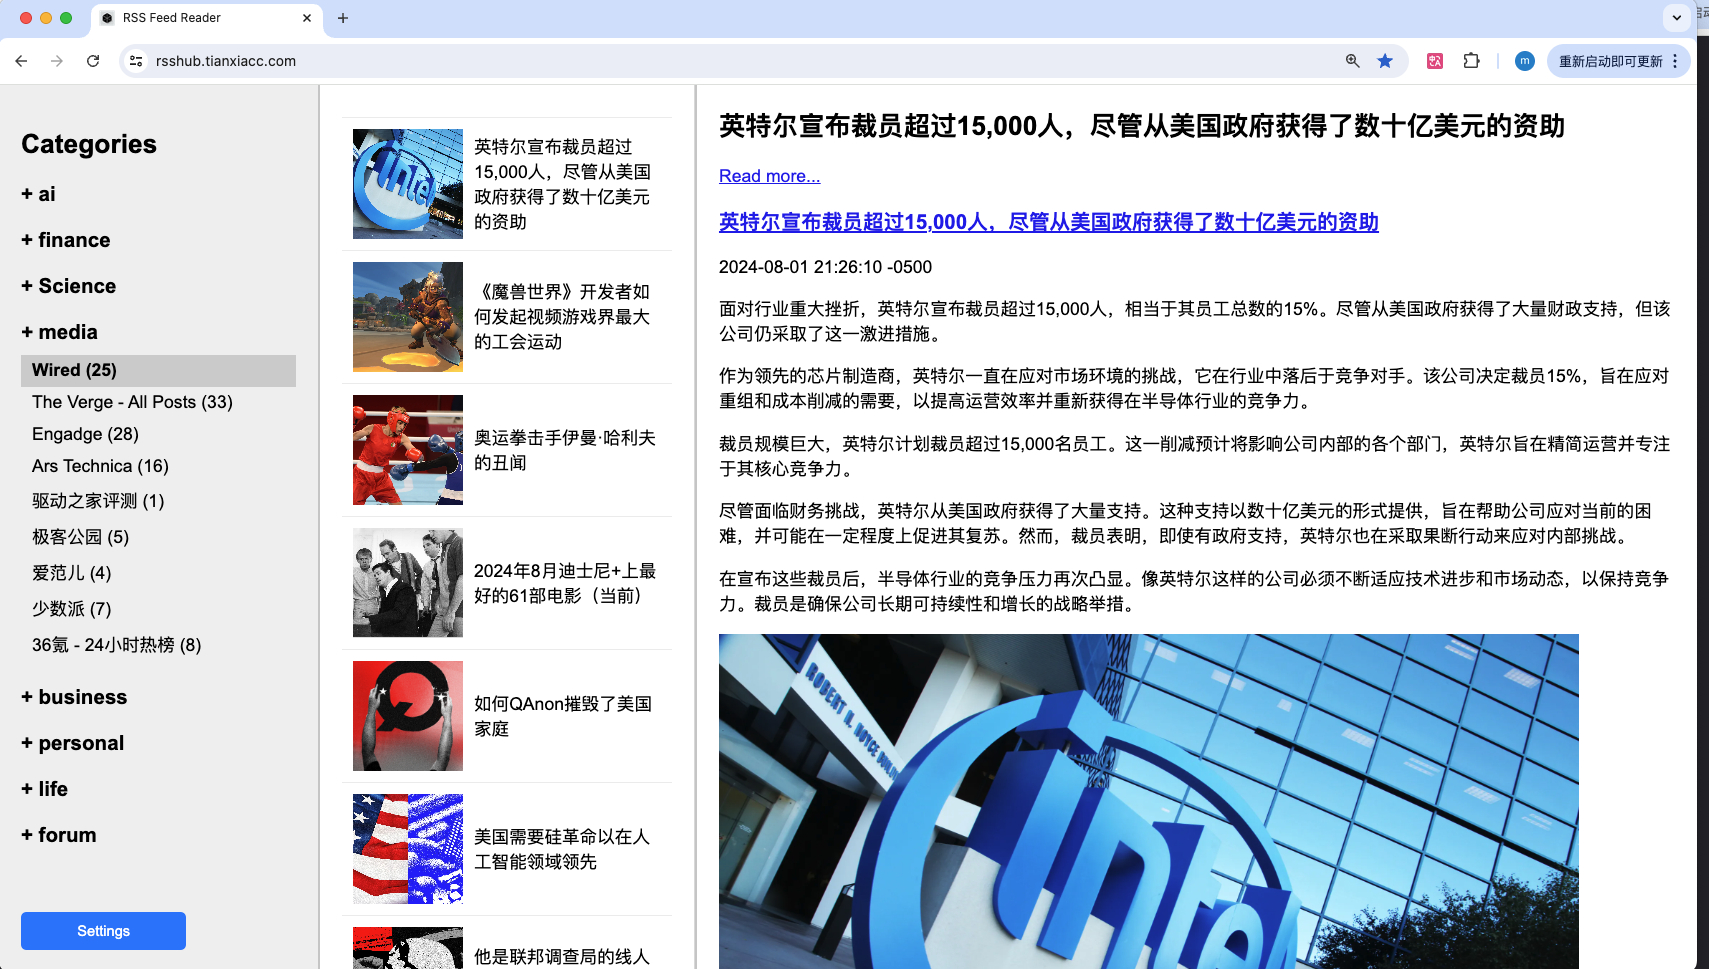This screenshot has height=969, width=1709.
Task: Select article 2024年8月迪士尼+上最好的61部电影 title
Action: coord(565,583)
